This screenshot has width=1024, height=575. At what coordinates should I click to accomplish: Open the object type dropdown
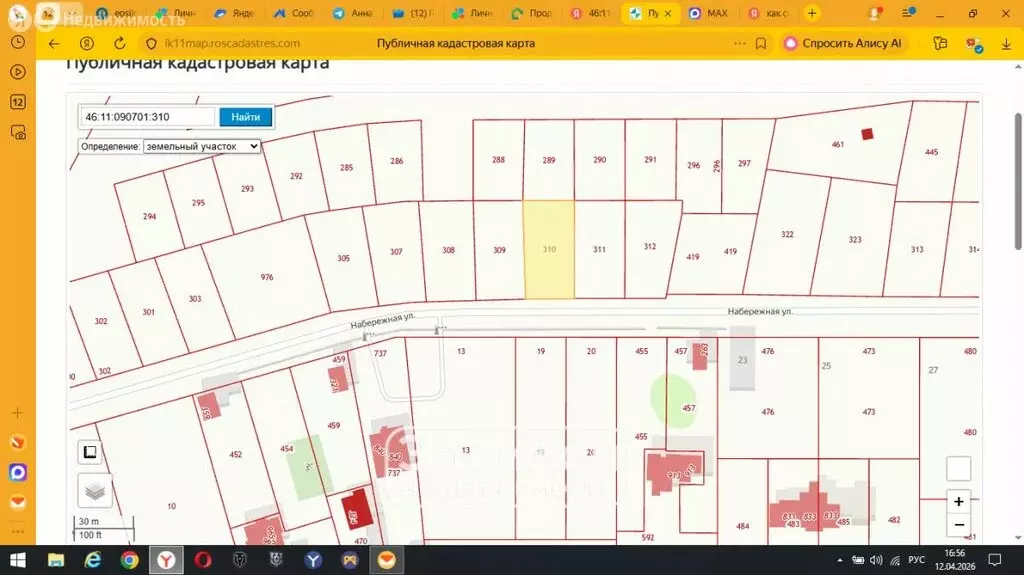point(202,146)
